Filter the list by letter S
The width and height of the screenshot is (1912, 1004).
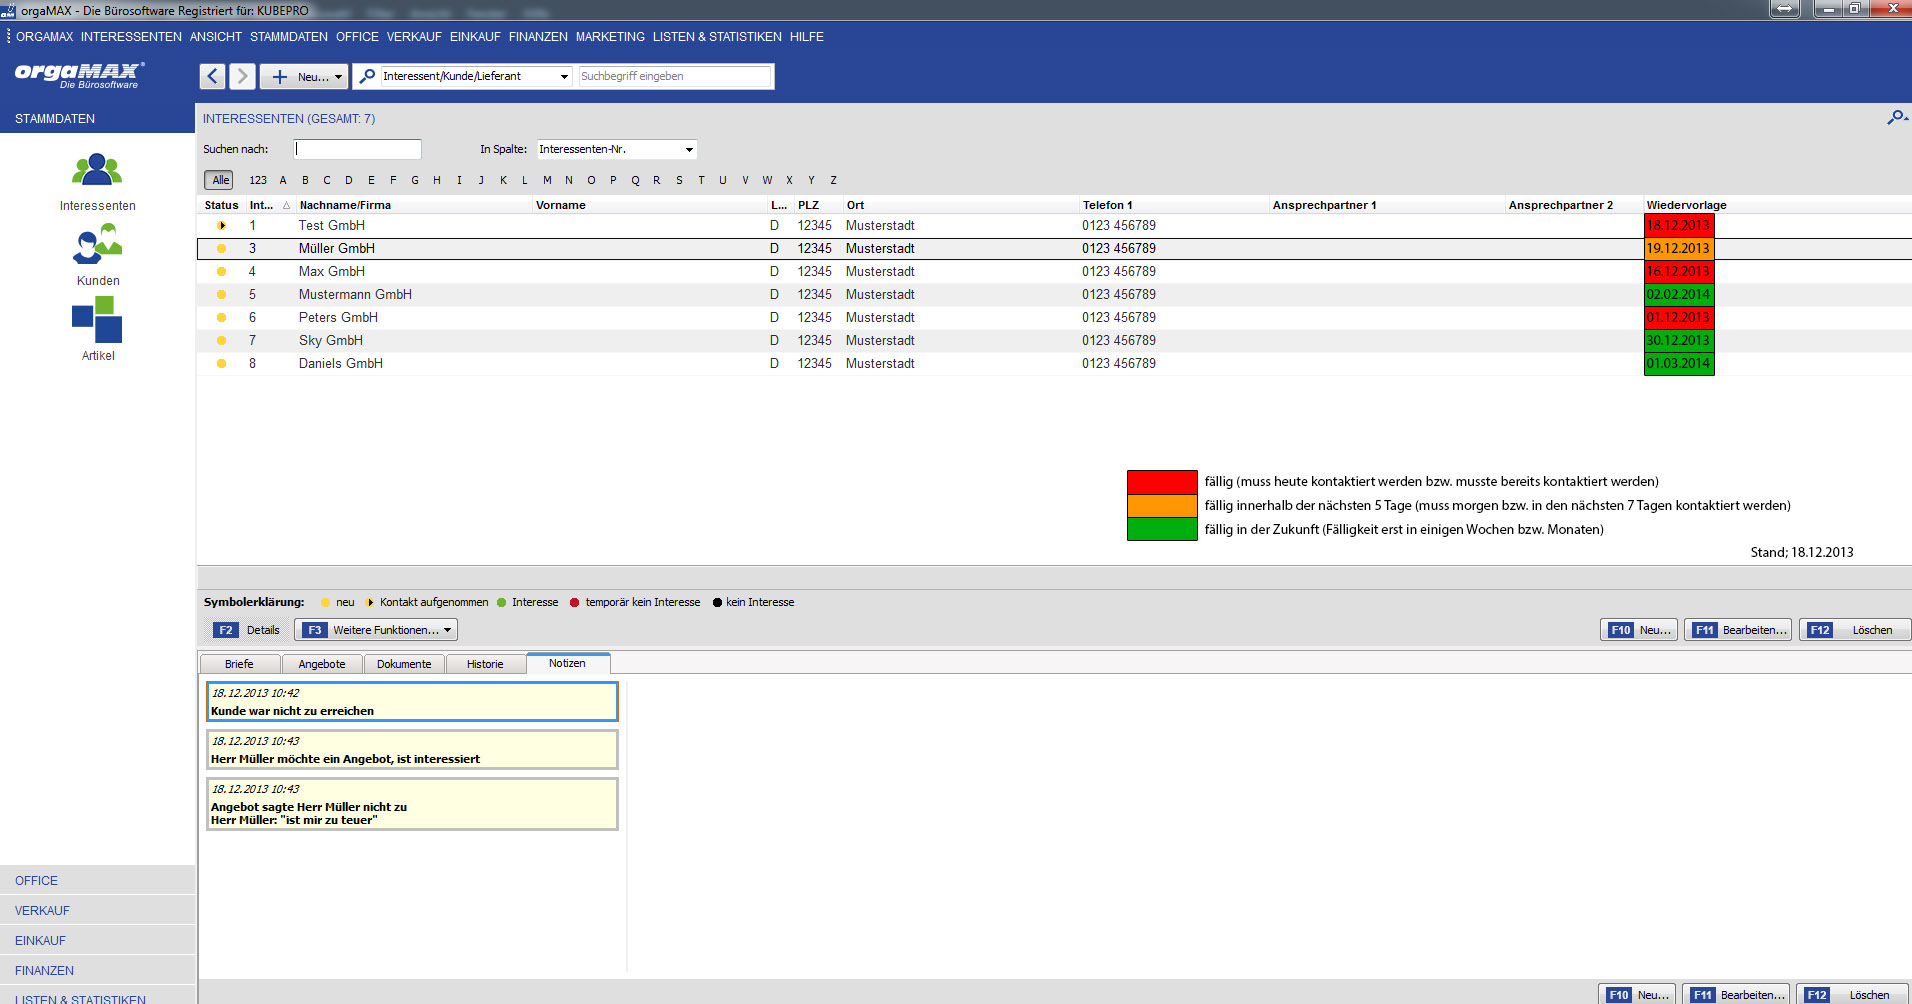[x=679, y=180]
